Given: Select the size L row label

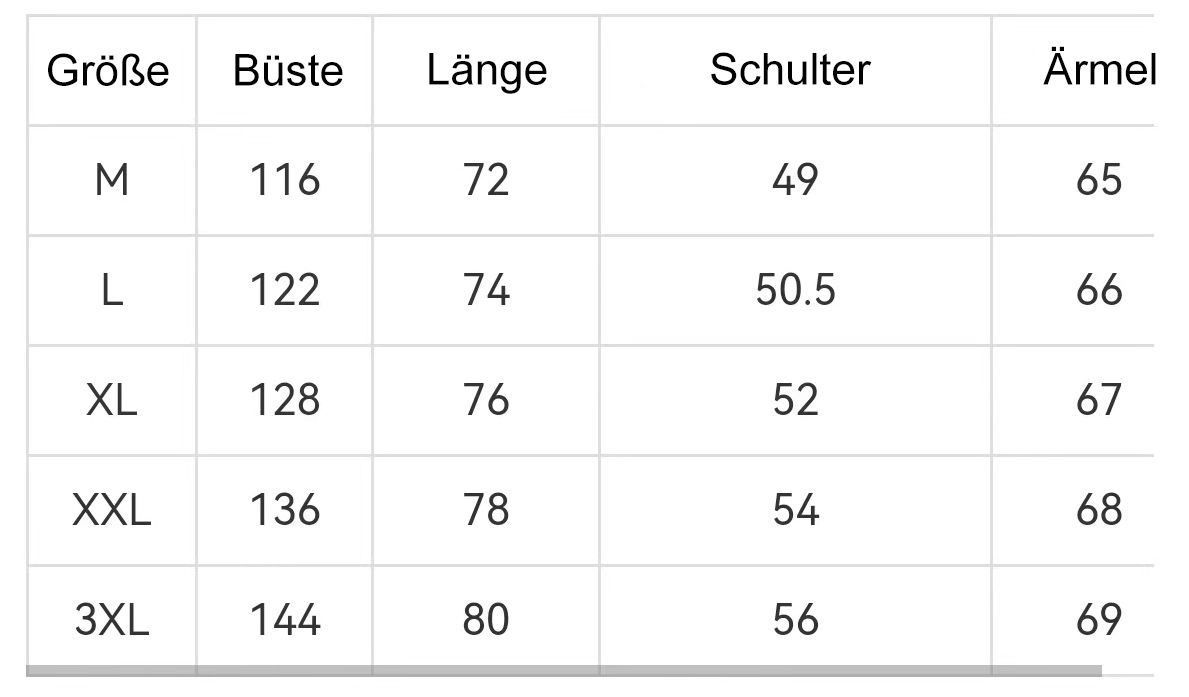Looking at the screenshot, I should coord(111,291).
